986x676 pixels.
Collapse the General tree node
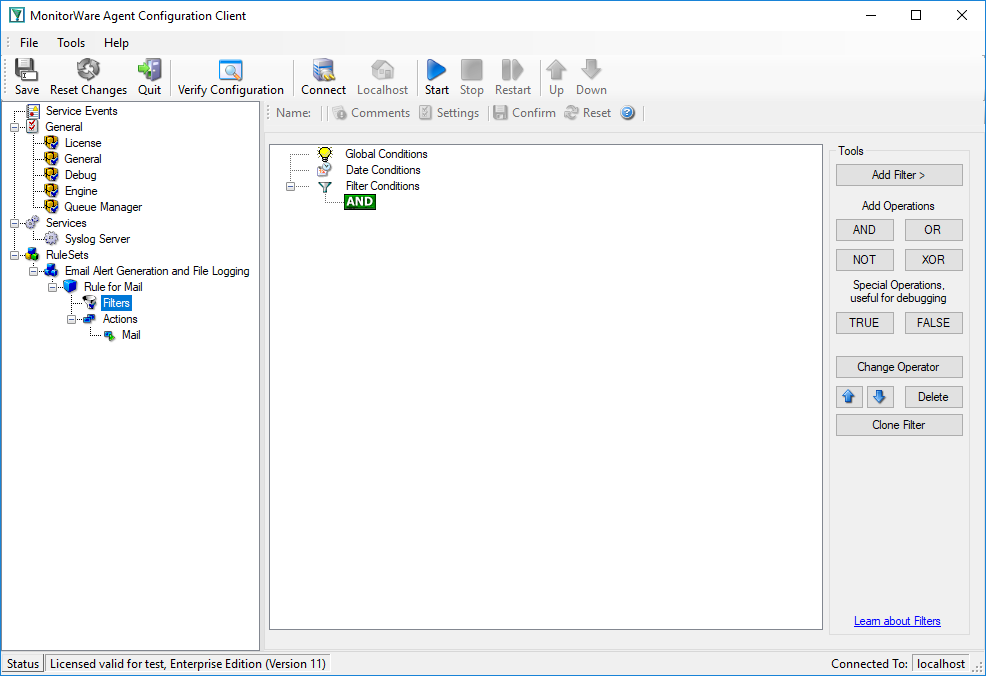click(14, 127)
